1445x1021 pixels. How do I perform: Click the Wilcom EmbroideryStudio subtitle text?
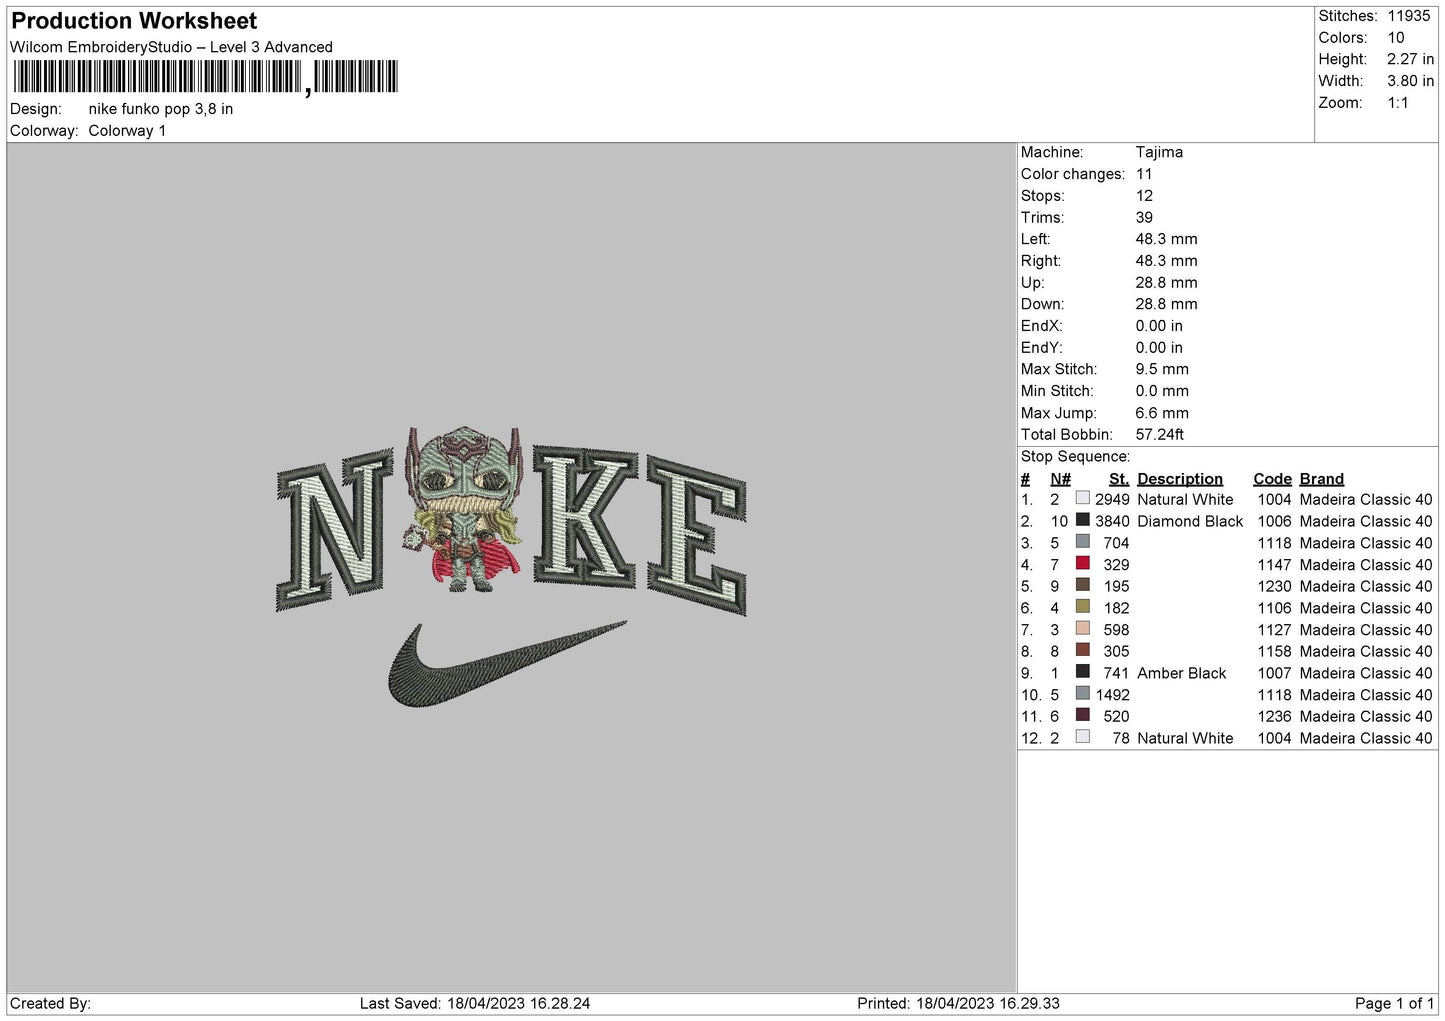pyautogui.click(x=171, y=47)
